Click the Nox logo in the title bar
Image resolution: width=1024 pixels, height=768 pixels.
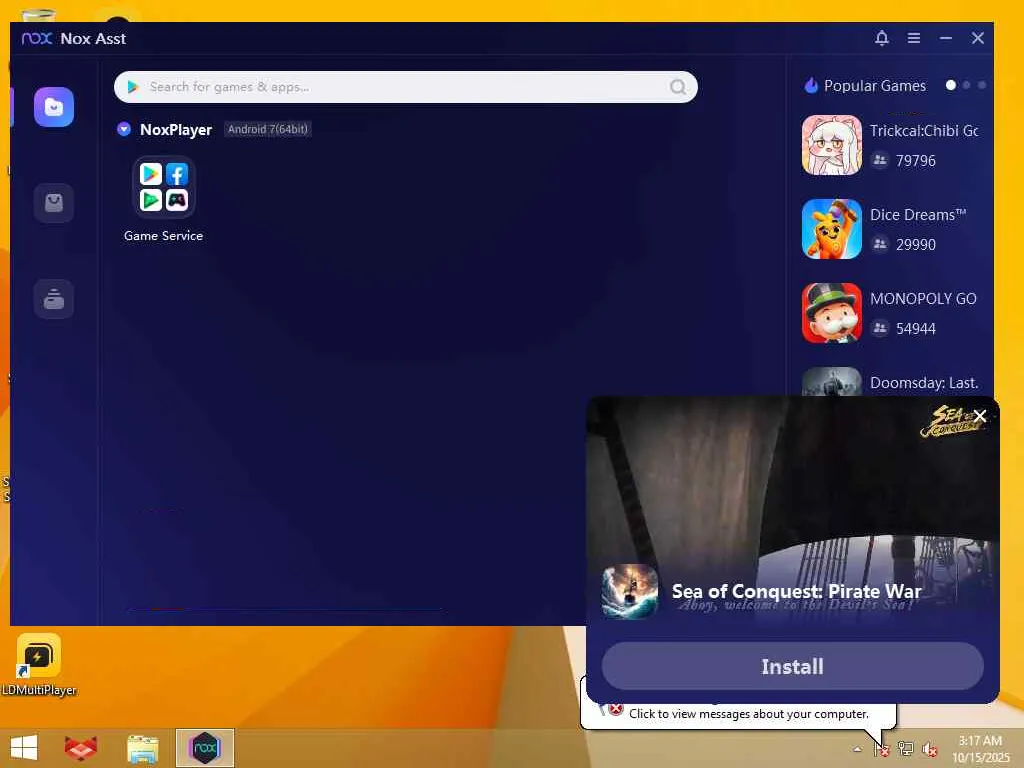[37, 39]
